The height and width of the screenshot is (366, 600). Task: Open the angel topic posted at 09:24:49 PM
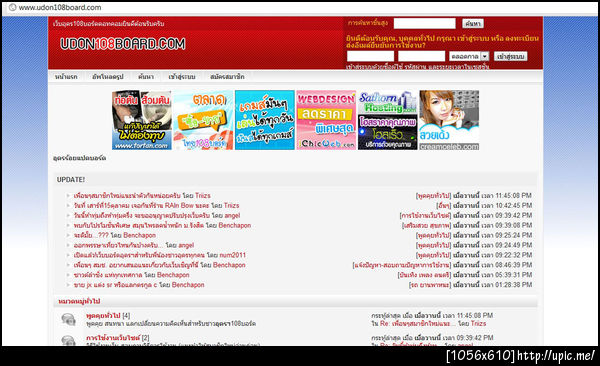click(x=118, y=245)
